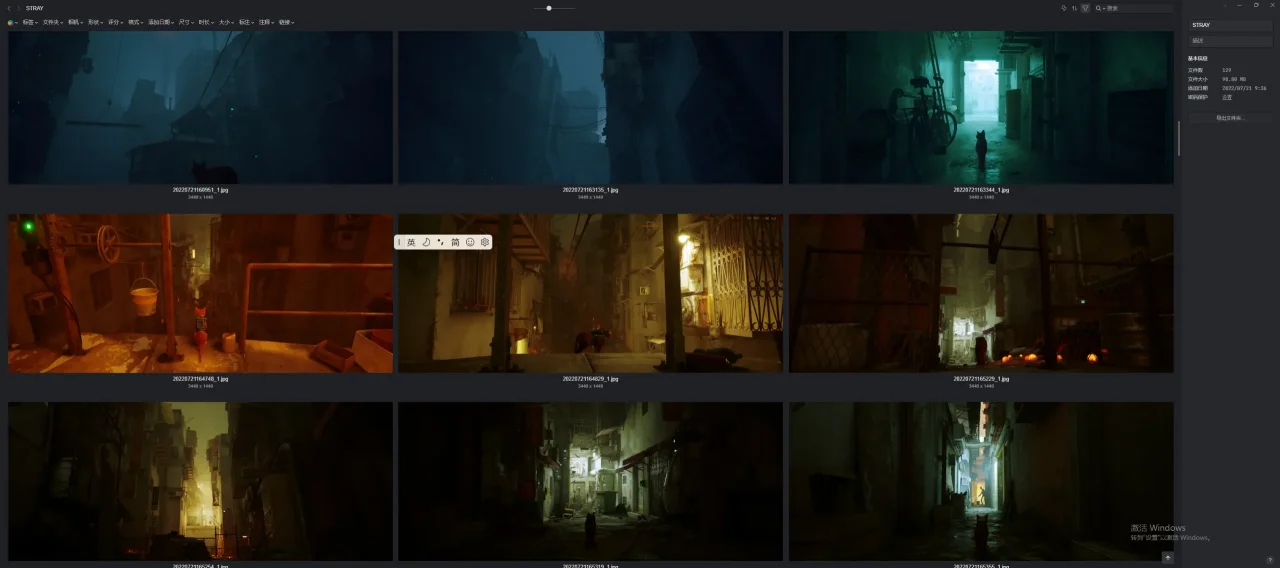1280x568 pixels.
Task: Click the pin icon in top toolbar
Action: 1063,8
